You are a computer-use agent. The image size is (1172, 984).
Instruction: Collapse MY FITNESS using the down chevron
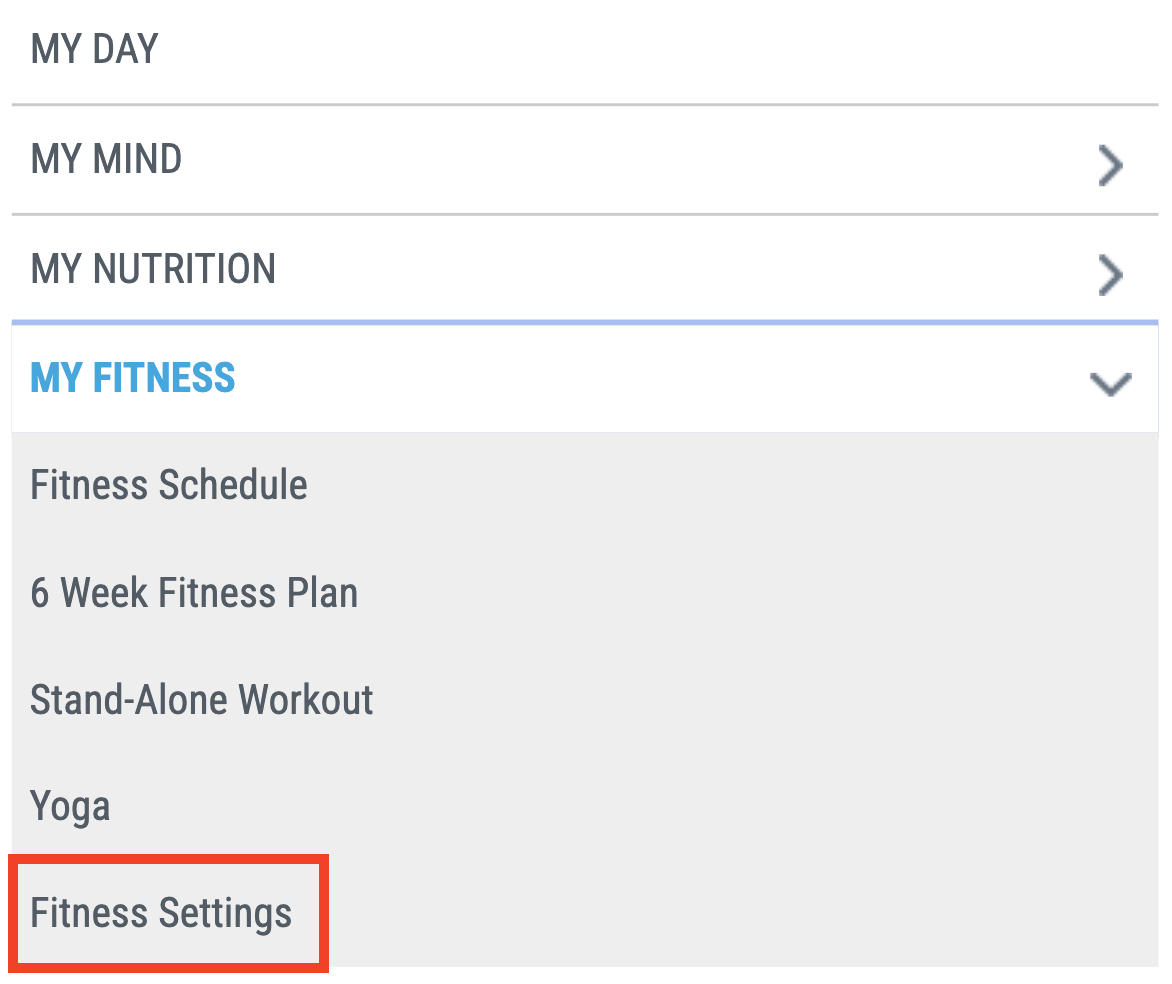coord(1110,384)
